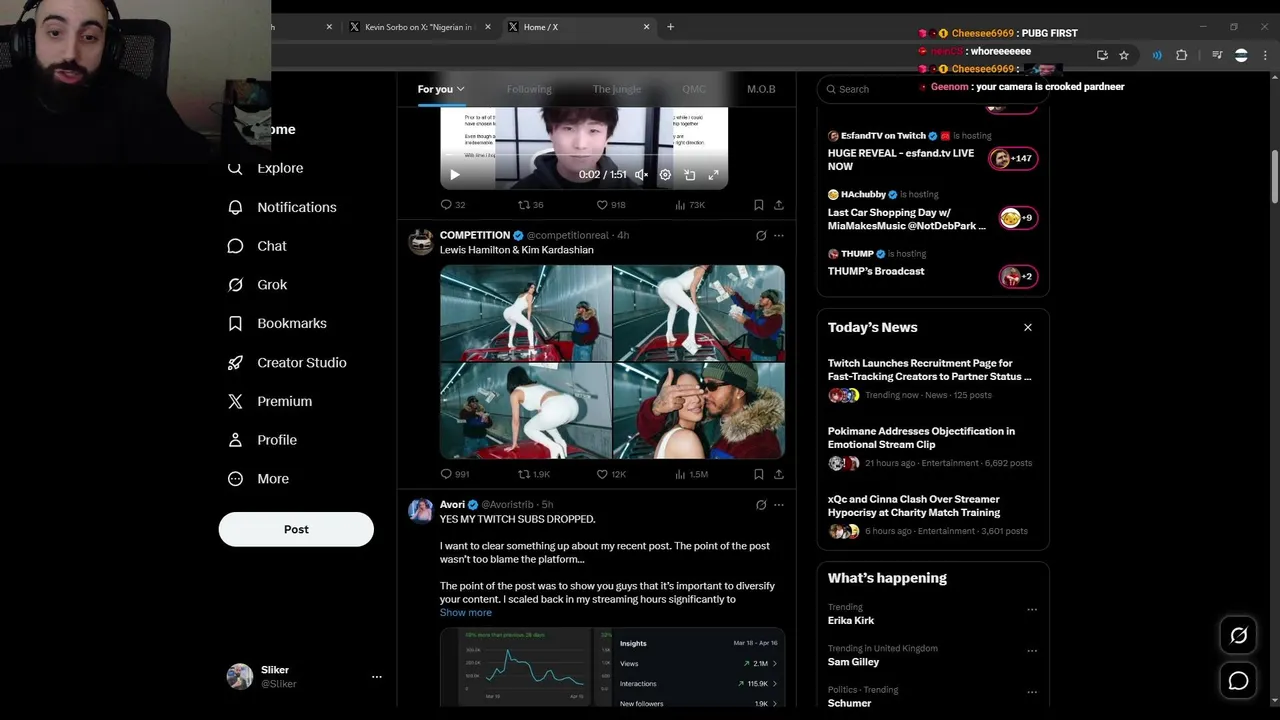
Task: Reply to COMPETITION post with 991 comments
Action: tap(455, 474)
